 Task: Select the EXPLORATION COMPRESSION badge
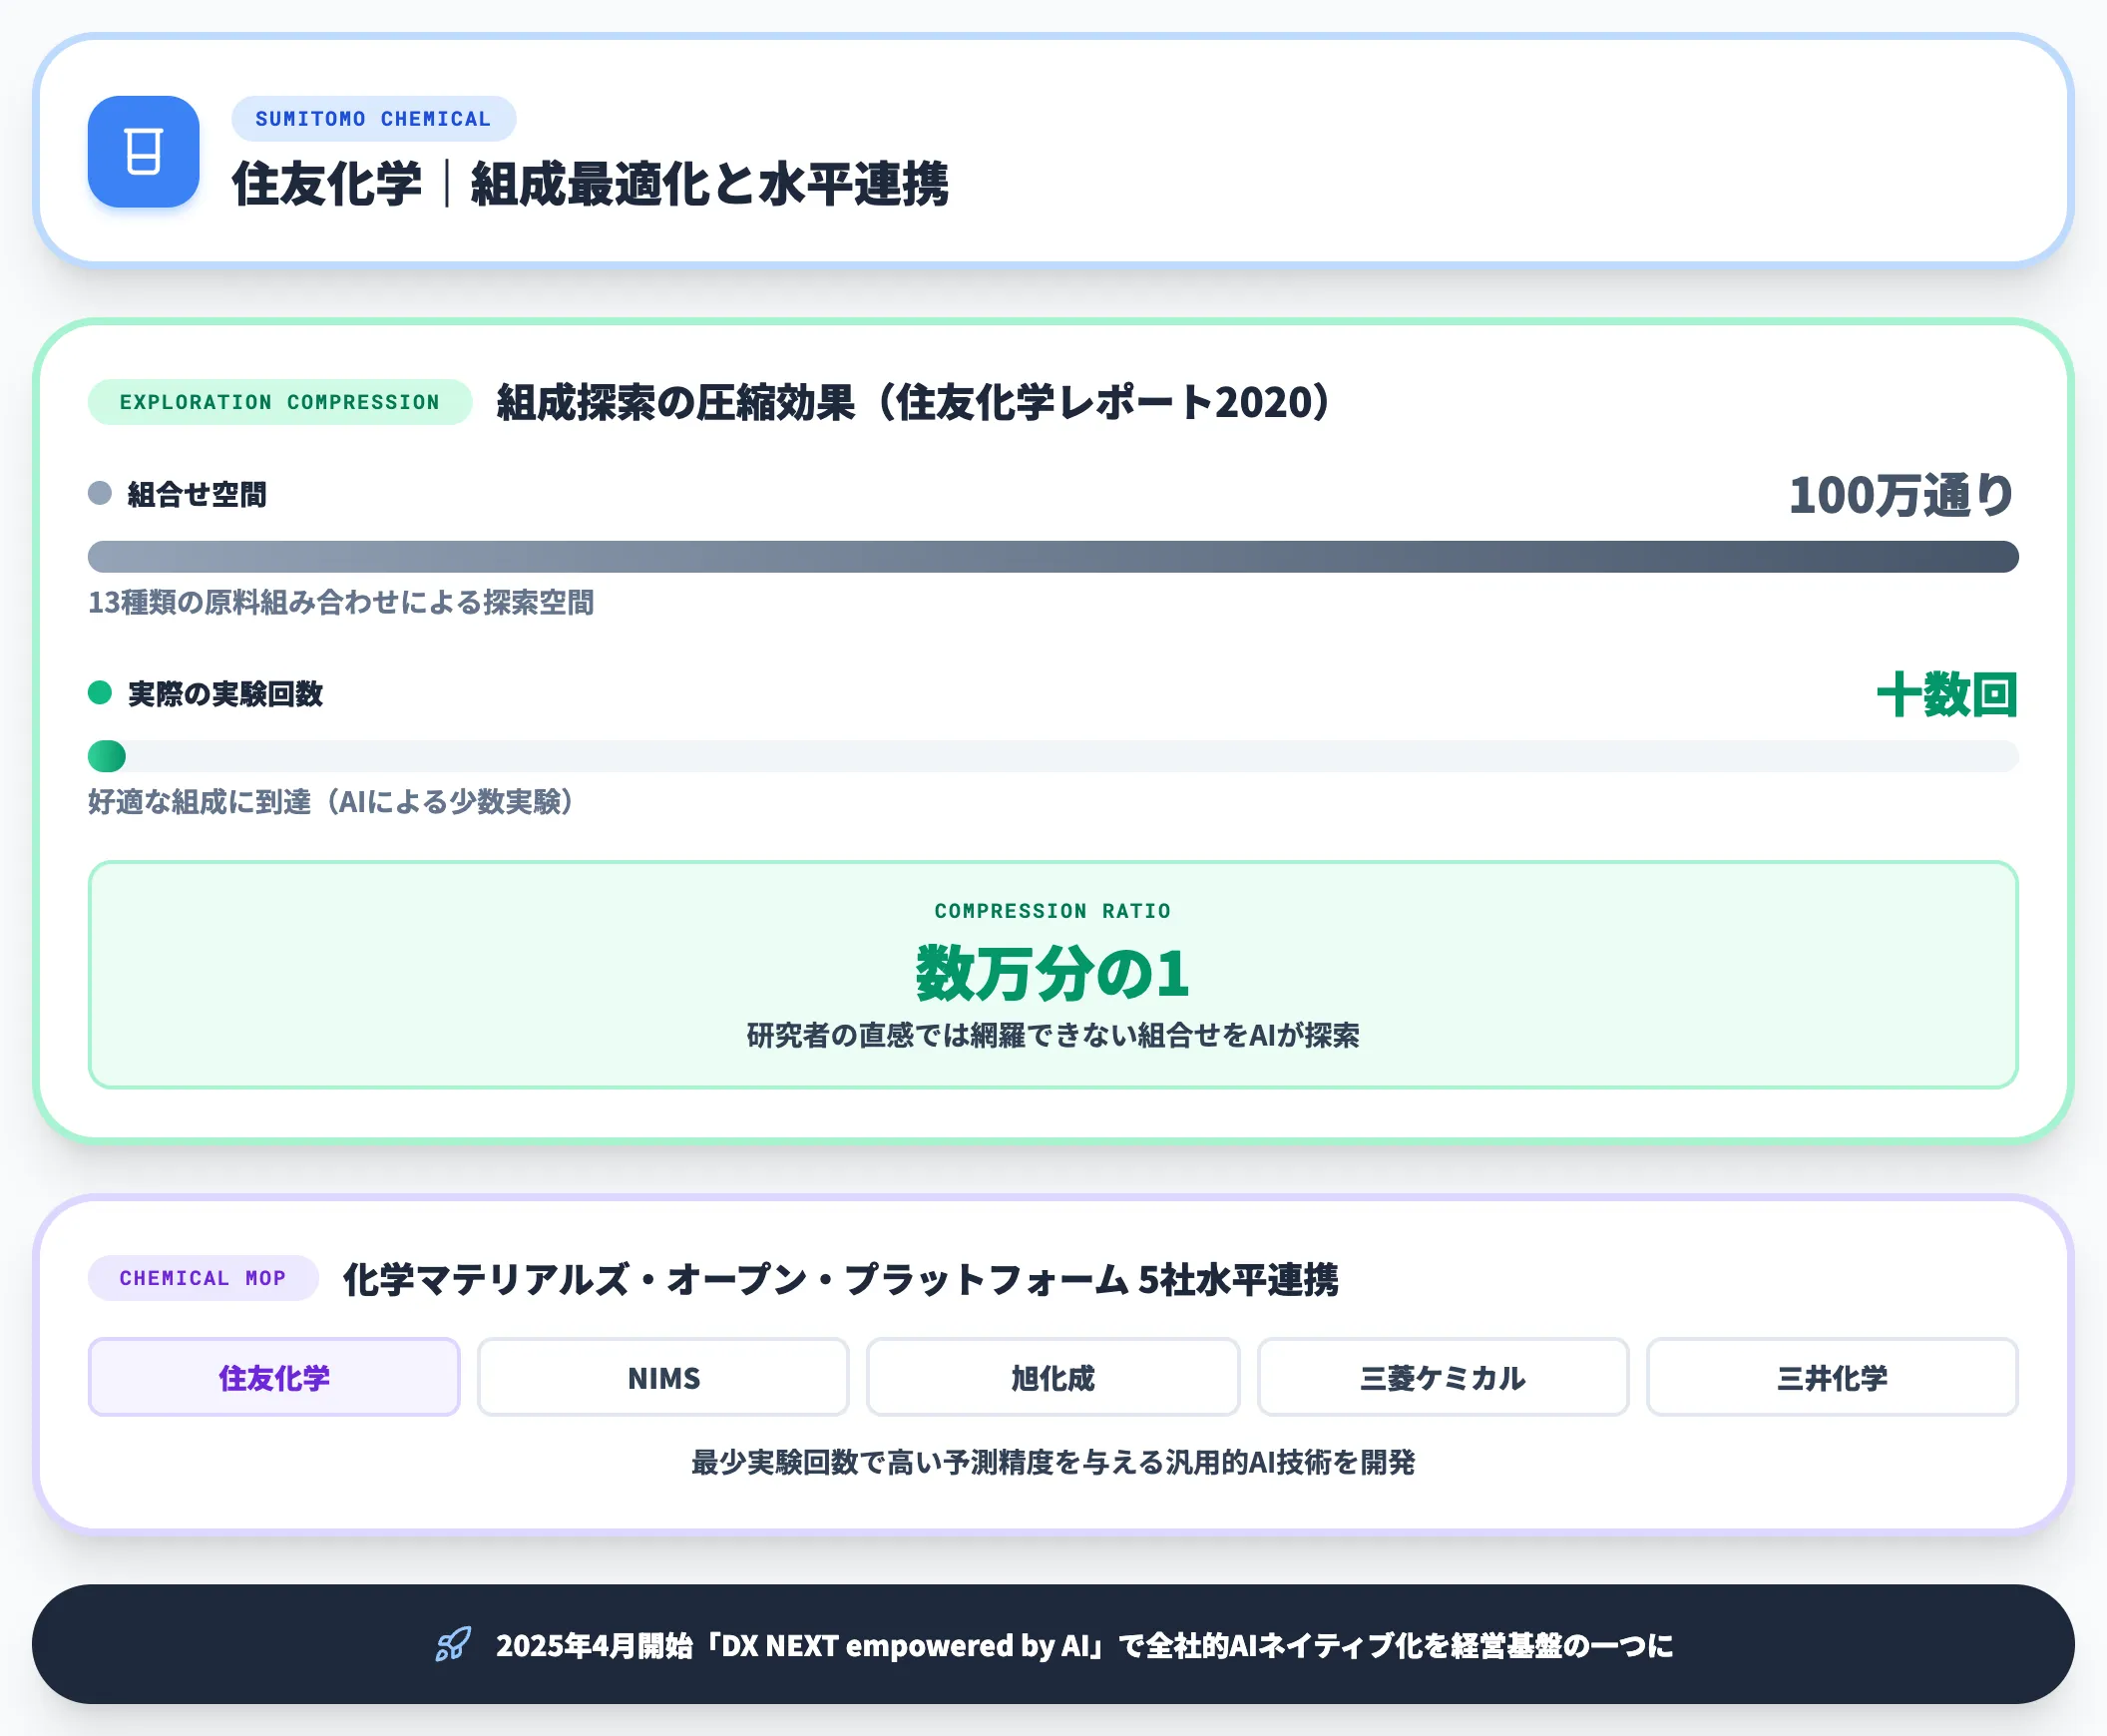(280, 402)
